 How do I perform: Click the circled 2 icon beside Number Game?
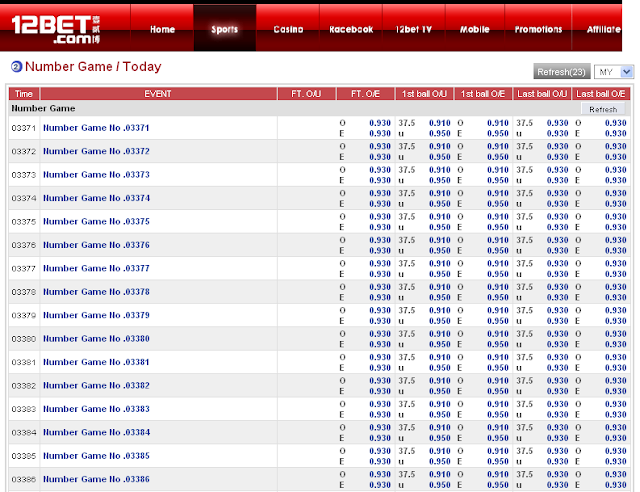pos(16,67)
